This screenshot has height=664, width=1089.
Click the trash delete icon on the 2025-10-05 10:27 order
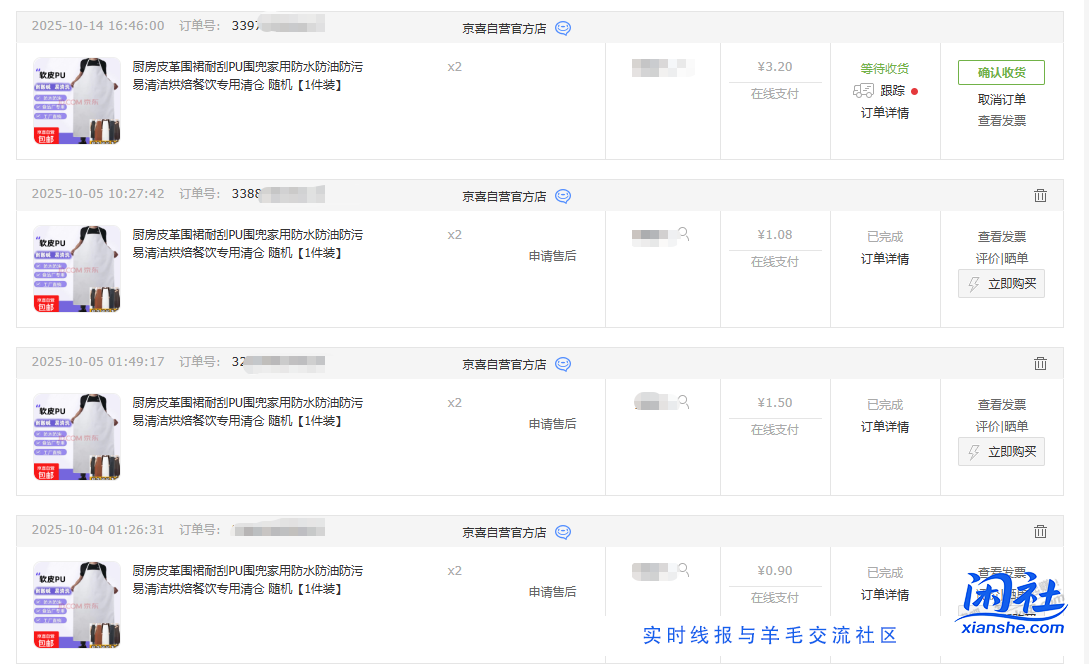click(1040, 195)
